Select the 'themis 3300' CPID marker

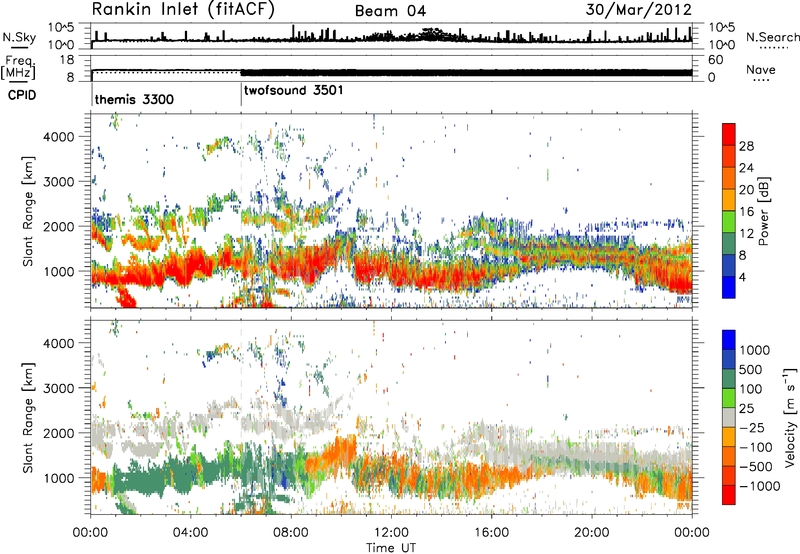(x=134, y=99)
